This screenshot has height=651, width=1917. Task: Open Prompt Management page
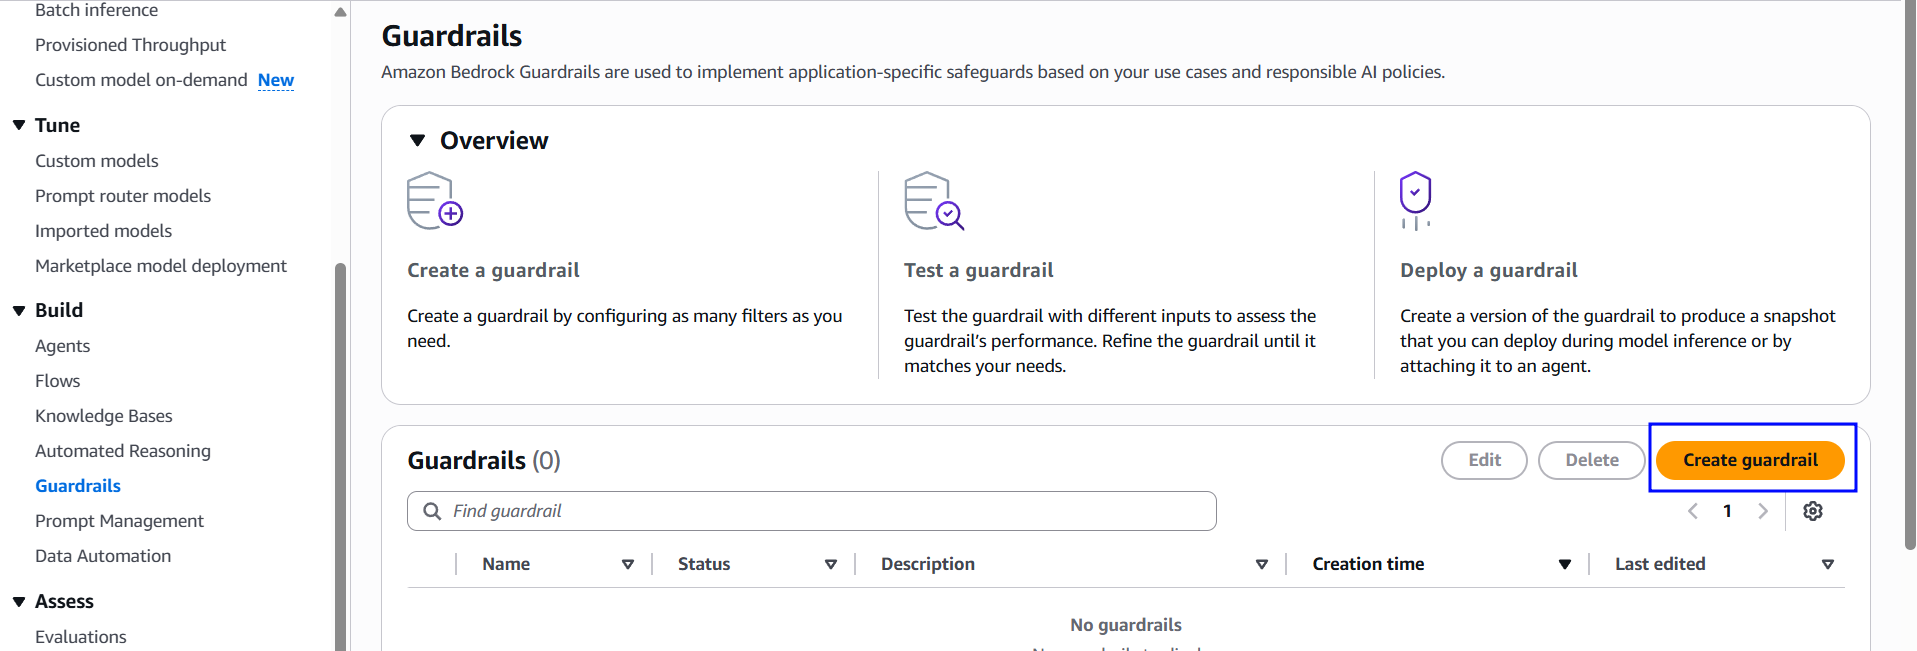pos(119,521)
